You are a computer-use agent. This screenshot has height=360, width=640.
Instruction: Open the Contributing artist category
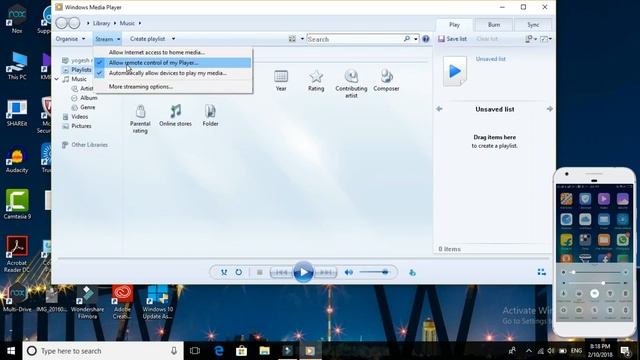pos(351,84)
